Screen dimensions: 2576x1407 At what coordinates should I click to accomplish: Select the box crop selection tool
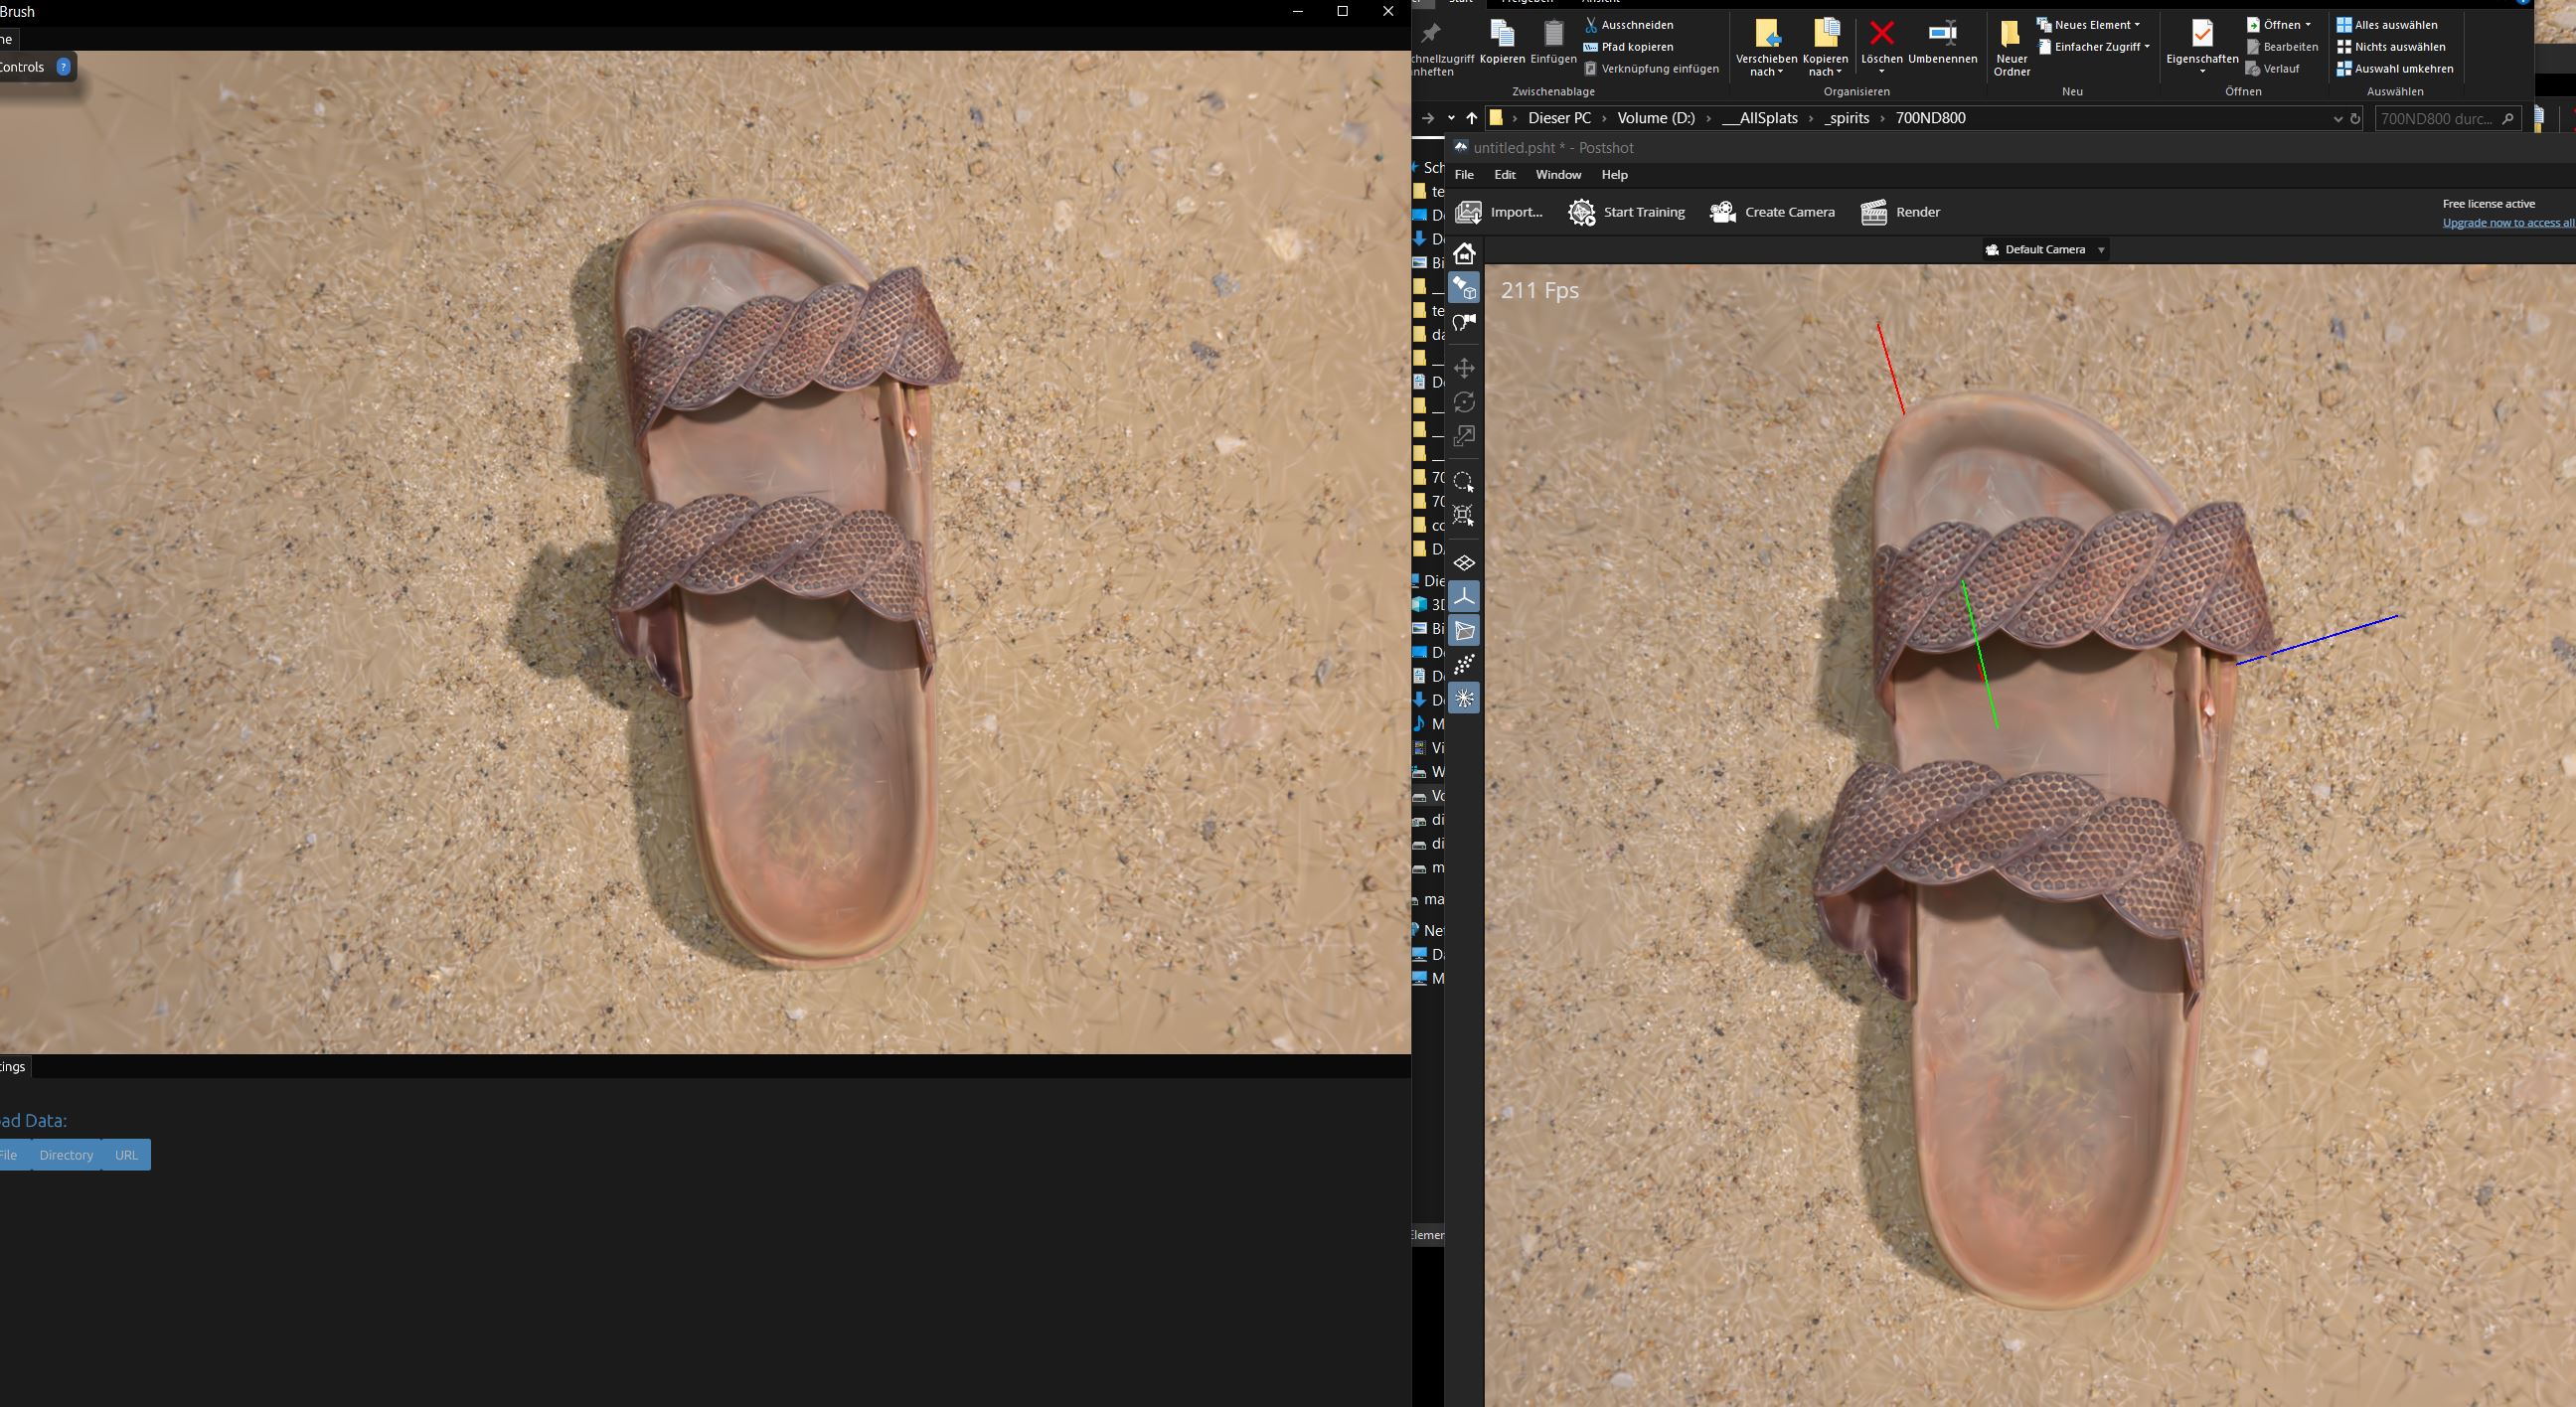coord(1464,515)
